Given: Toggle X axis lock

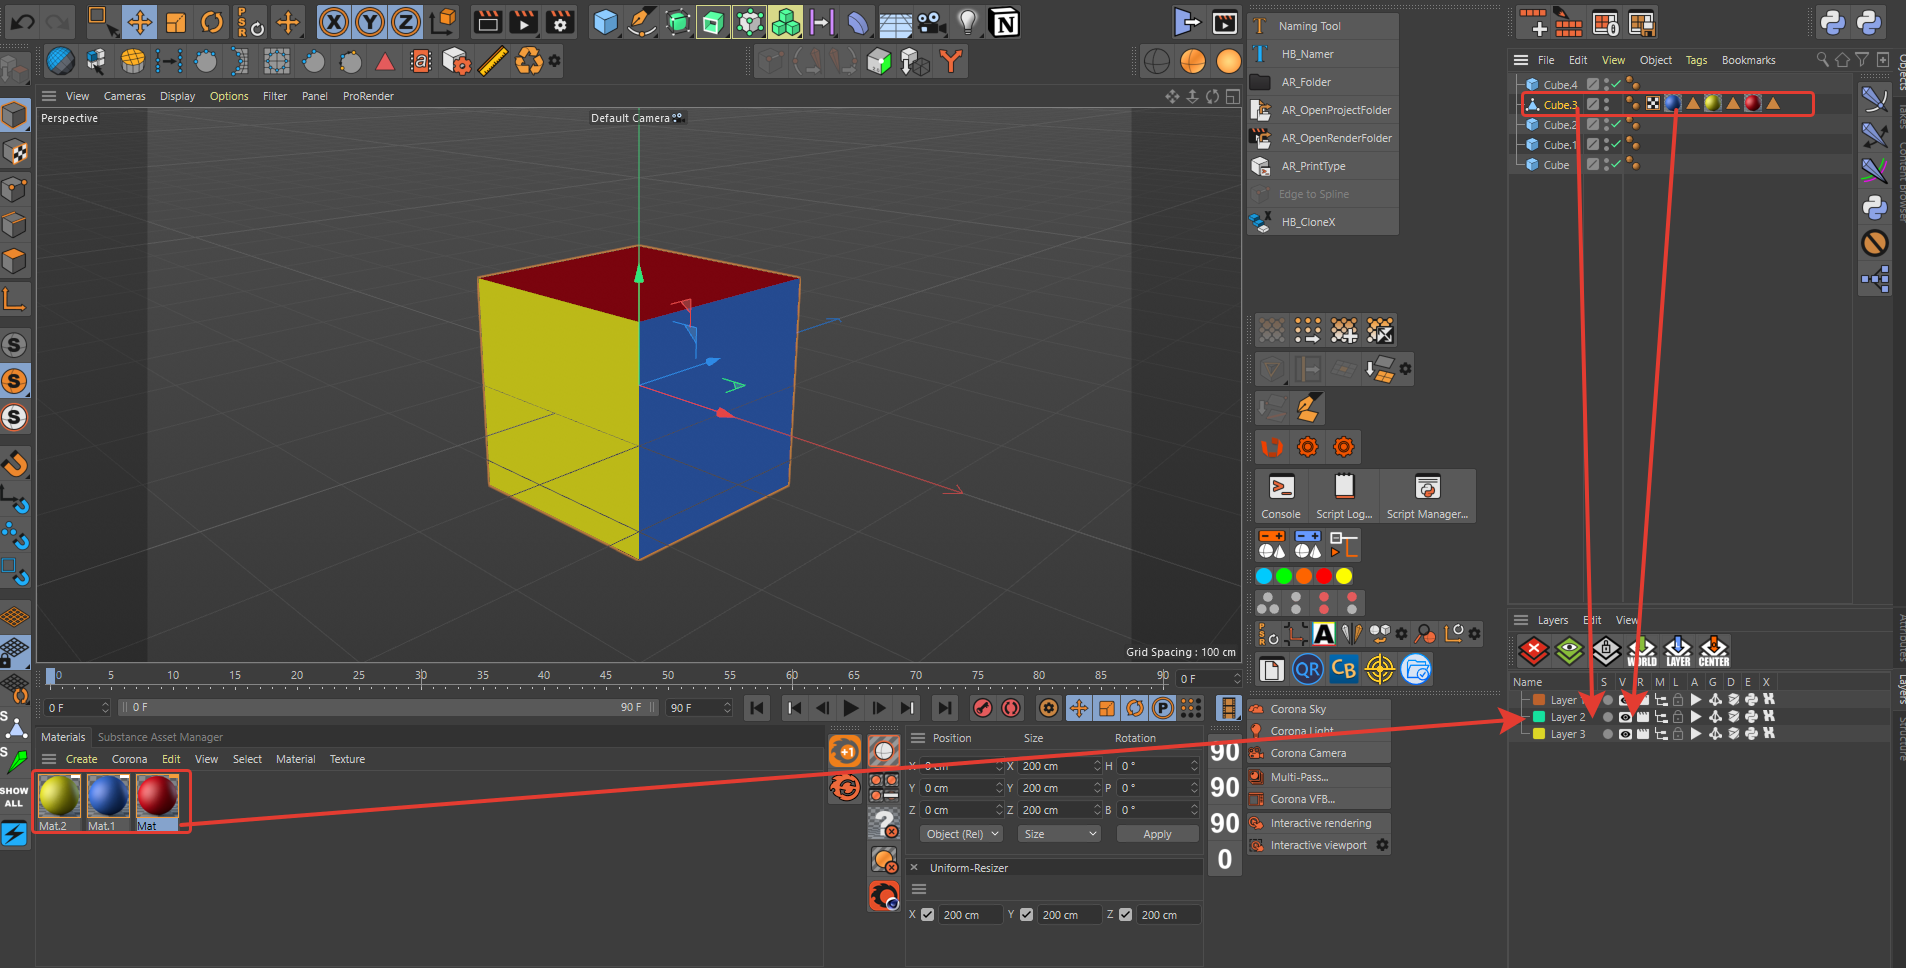Looking at the screenshot, I should [x=334, y=21].
